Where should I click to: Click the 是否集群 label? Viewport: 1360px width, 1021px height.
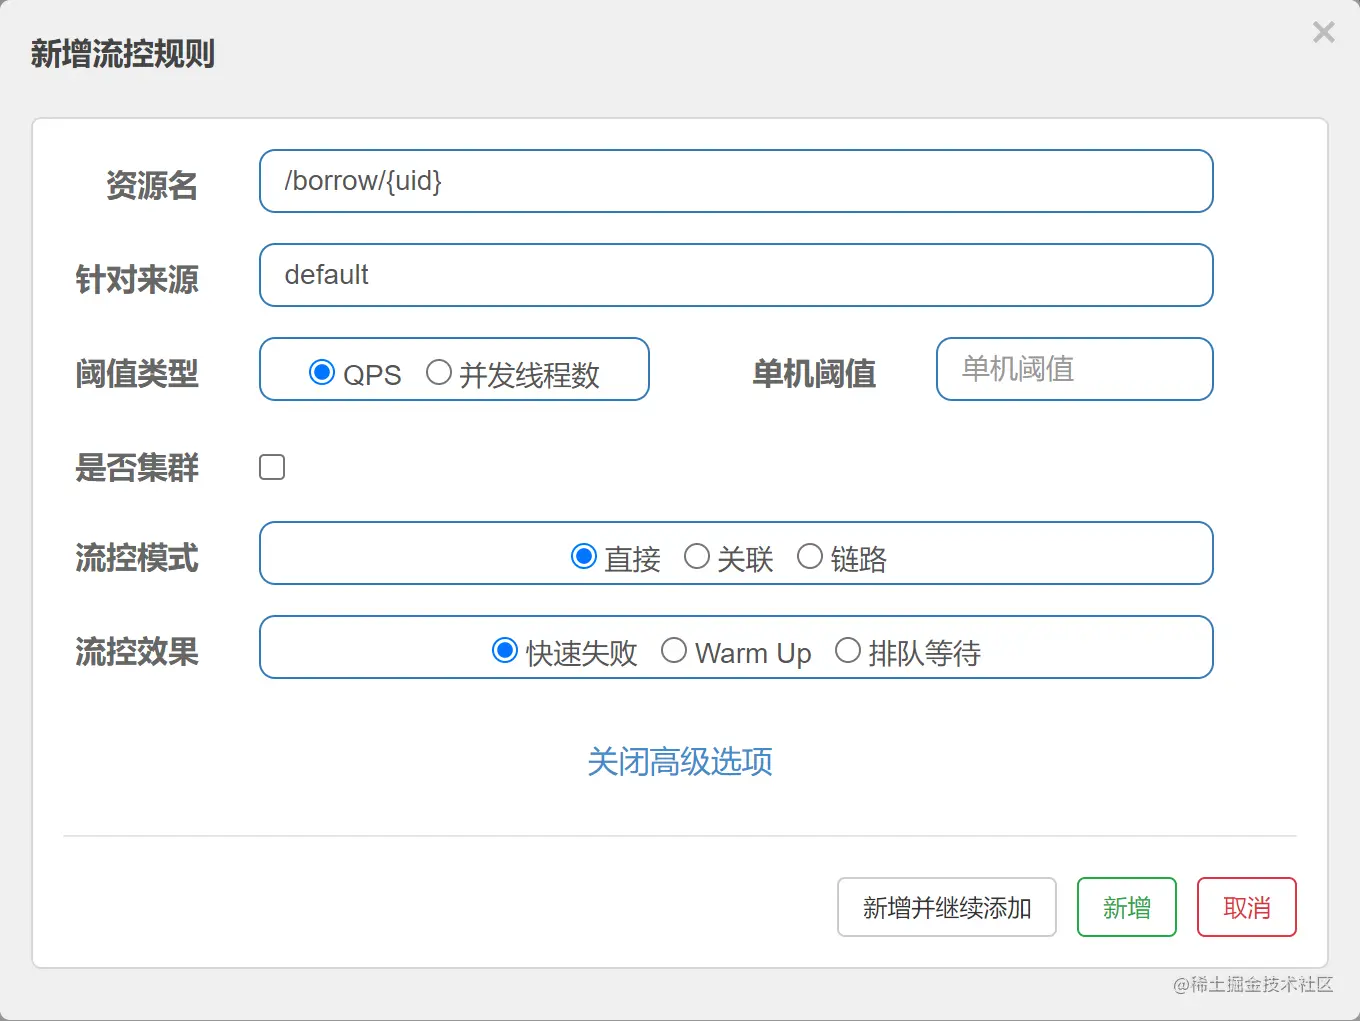click(x=137, y=467)
